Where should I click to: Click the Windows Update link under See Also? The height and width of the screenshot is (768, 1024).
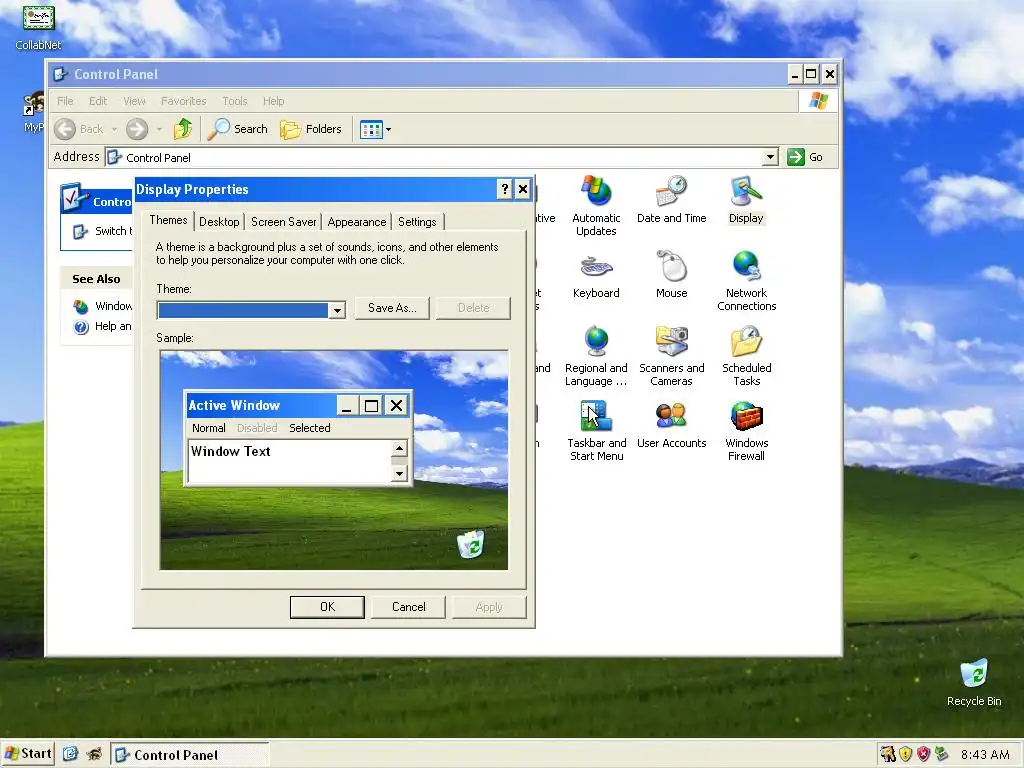point(103,306)
